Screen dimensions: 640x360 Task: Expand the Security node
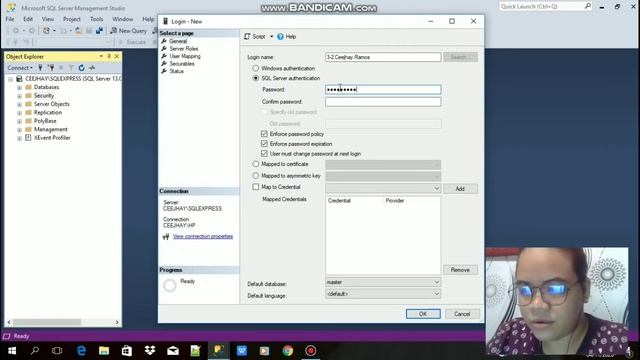pyautogui.click(x=19, y=96)
